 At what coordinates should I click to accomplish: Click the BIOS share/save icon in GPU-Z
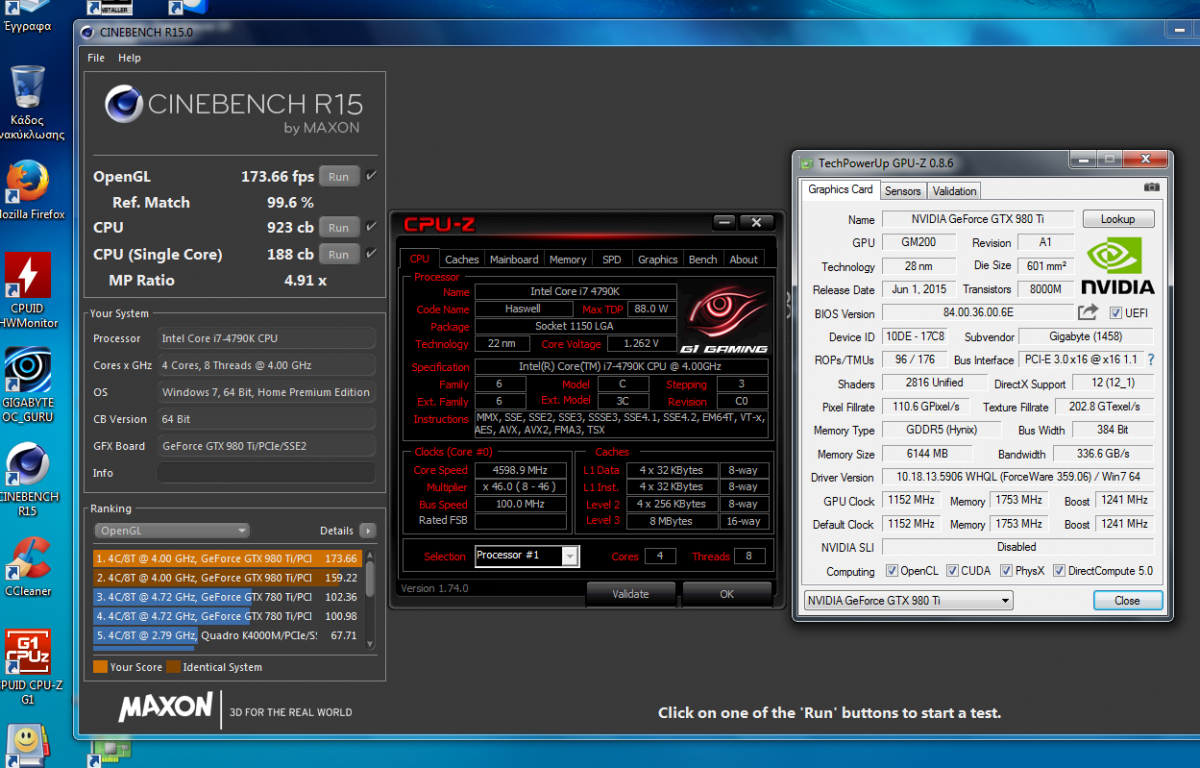click(x=1087, y=313)
